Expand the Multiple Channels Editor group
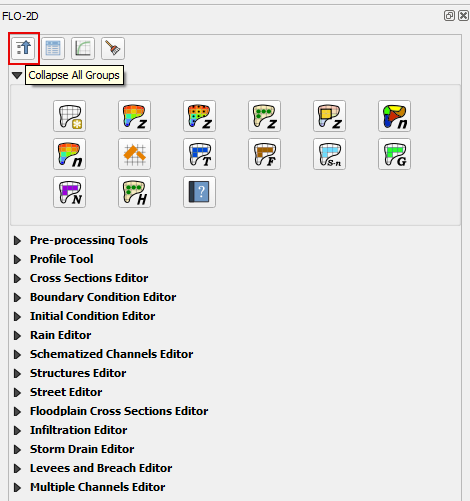The height and width of the screenshot is (501, 470). click(17, 487)
